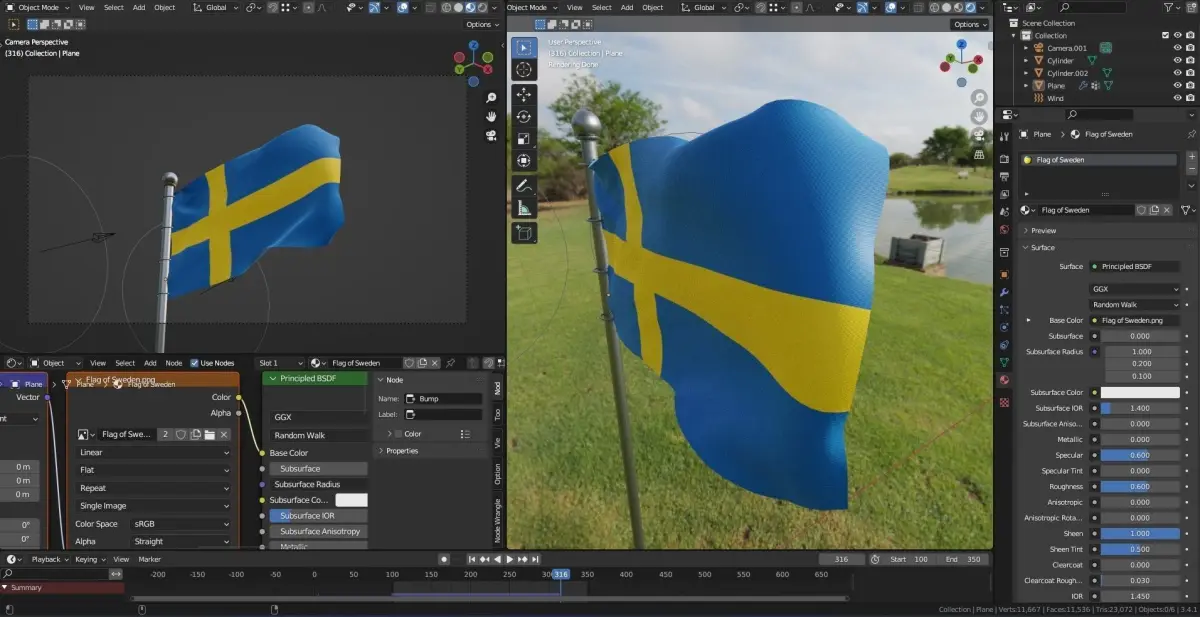Viewport: 1200px width, 617px height.
Task: Enable Use Nodes checkbox
Action: [x=194, y=363]
